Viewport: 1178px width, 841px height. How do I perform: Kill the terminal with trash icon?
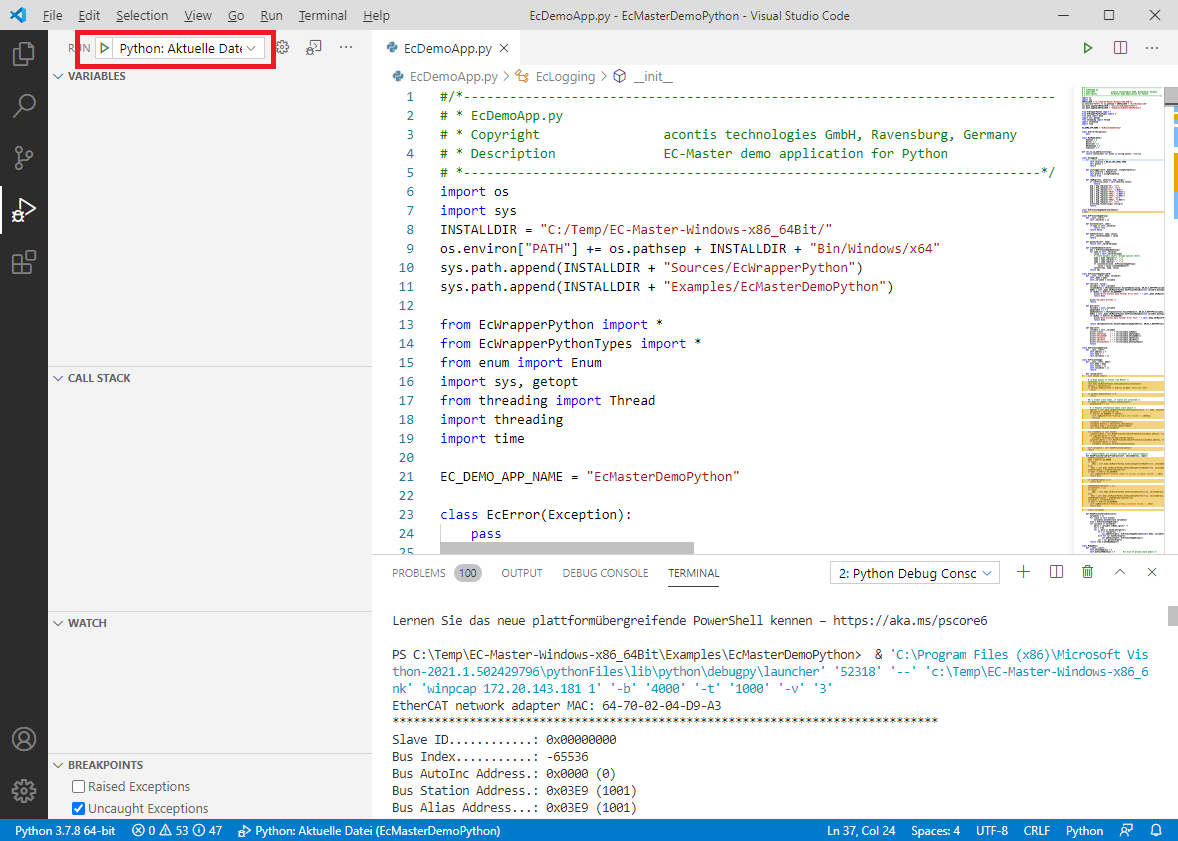1087,572
